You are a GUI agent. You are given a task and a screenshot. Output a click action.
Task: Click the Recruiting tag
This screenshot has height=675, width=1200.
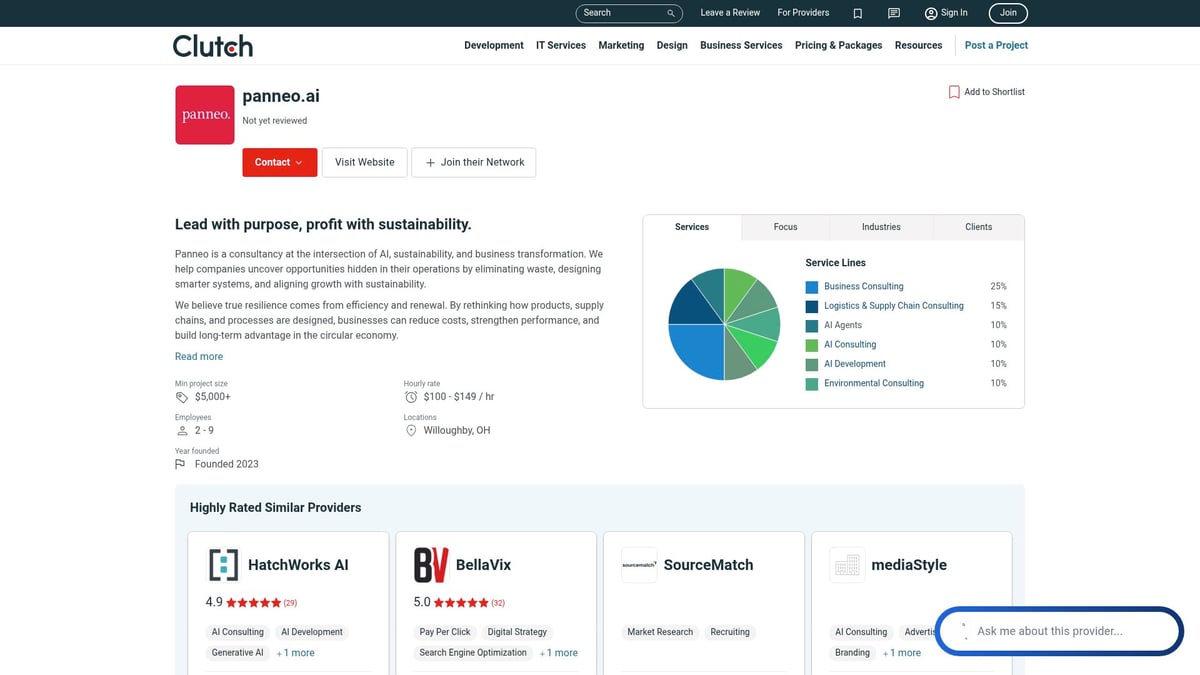click(730, 632)
